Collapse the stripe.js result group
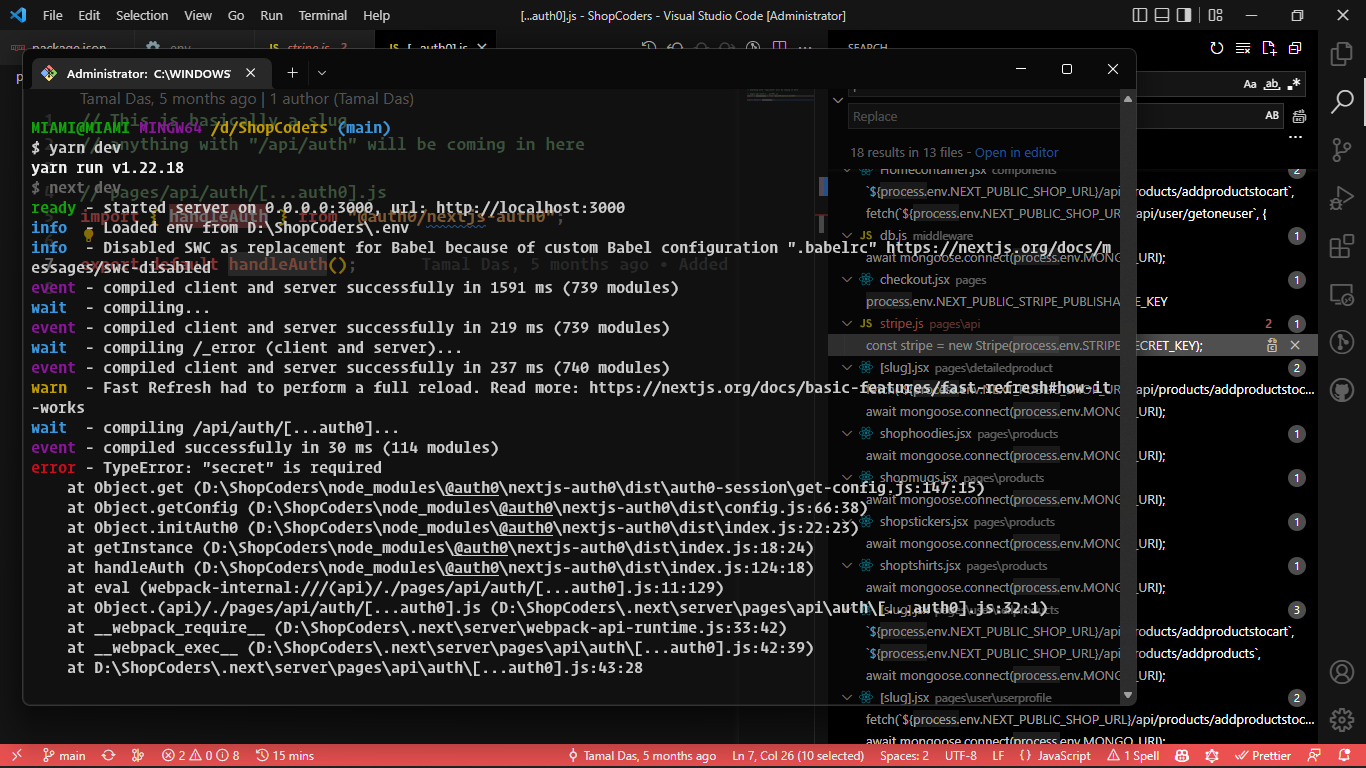This screenshot has height=768, width=1366. [x=847, y=324]
